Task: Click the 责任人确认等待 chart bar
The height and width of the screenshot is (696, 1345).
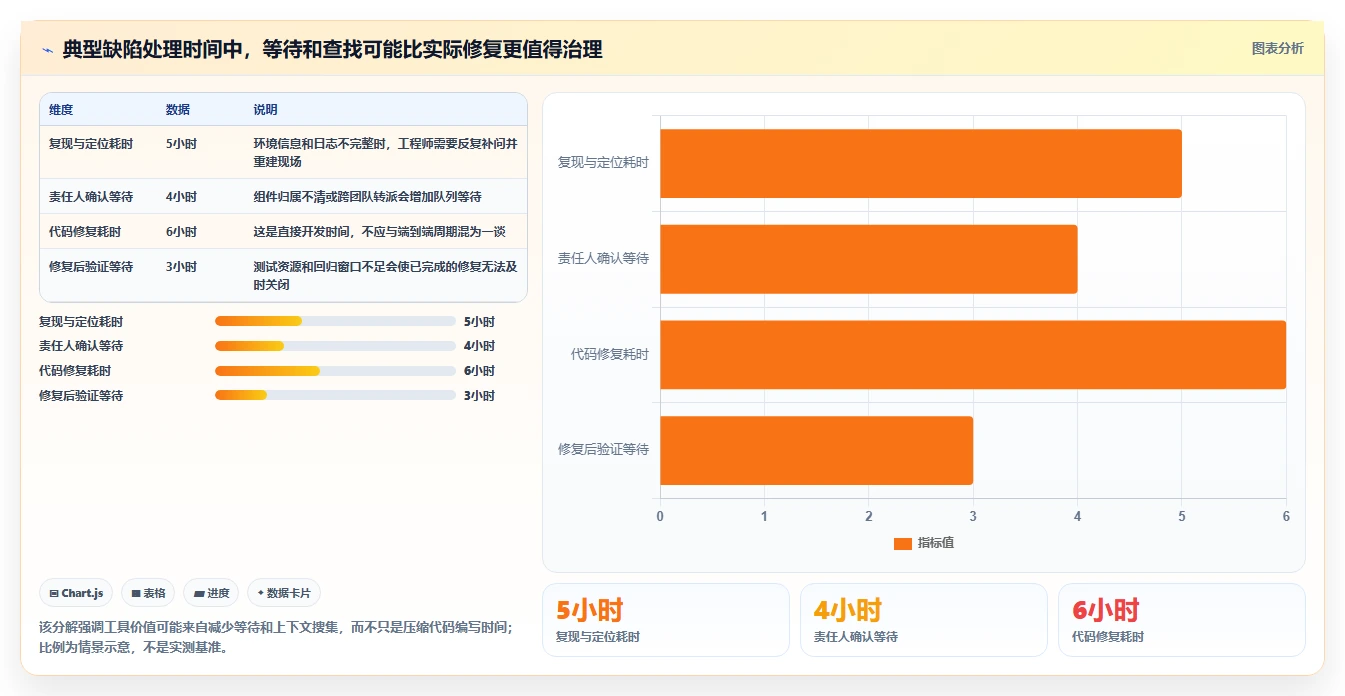Action: click(x=868, y=259)
